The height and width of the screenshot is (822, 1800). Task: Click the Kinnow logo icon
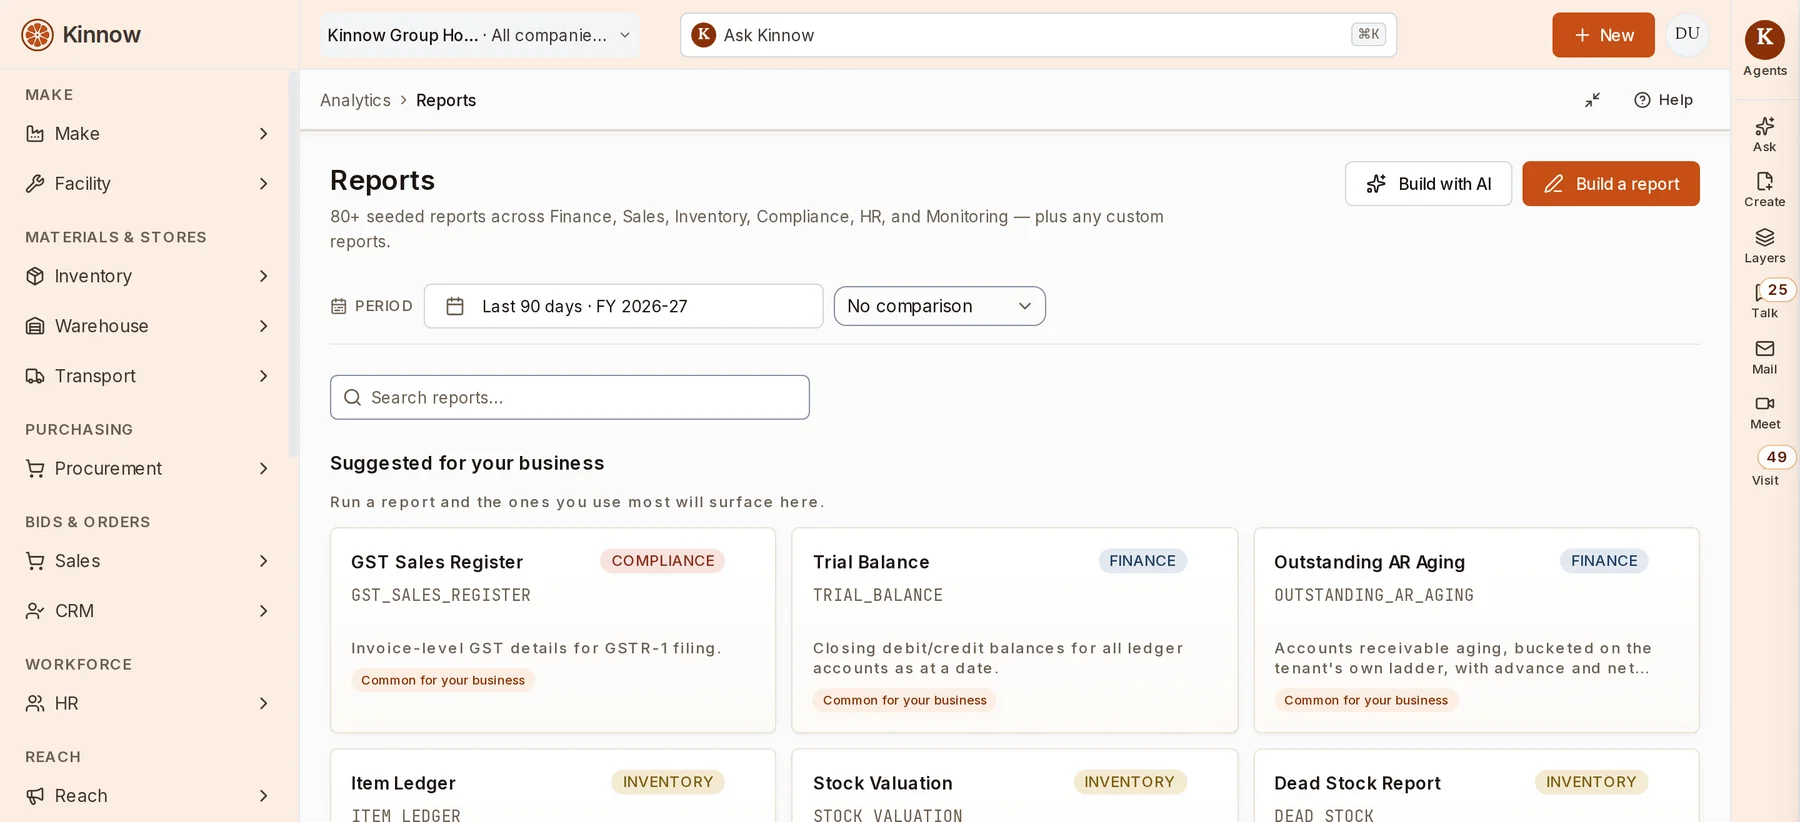pyautogui.click(x=38, y=35)
